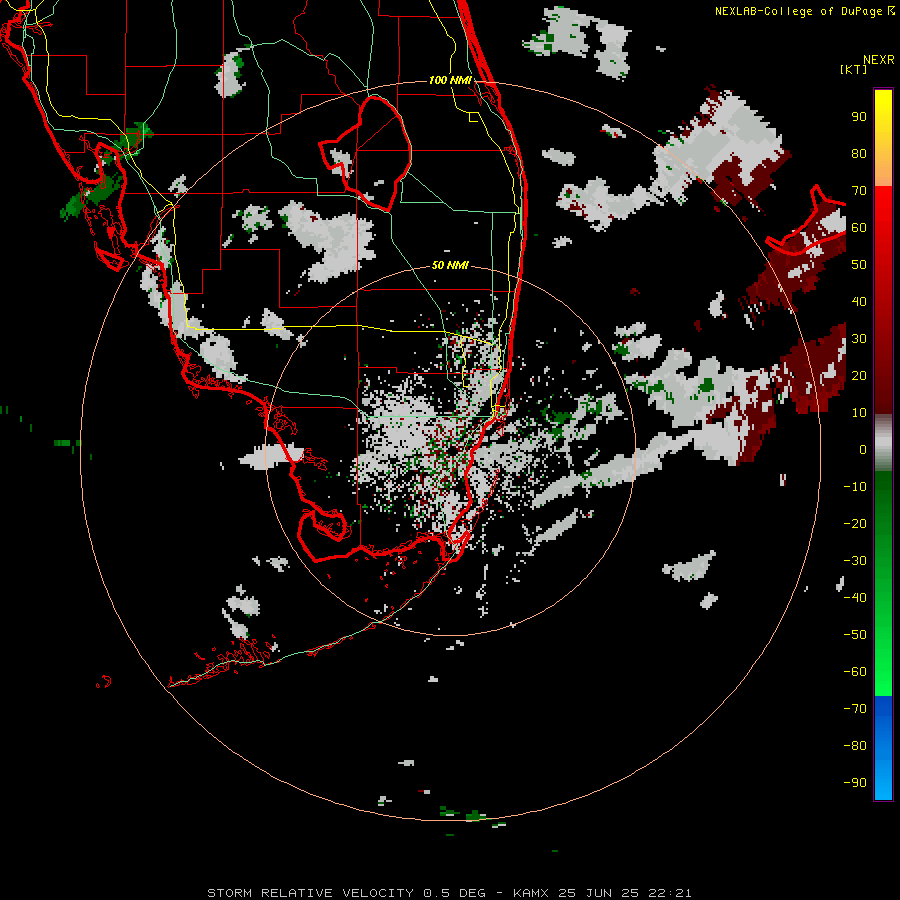Click the -40 scale value
Screen dimensions: 900x900
[855, 598]
